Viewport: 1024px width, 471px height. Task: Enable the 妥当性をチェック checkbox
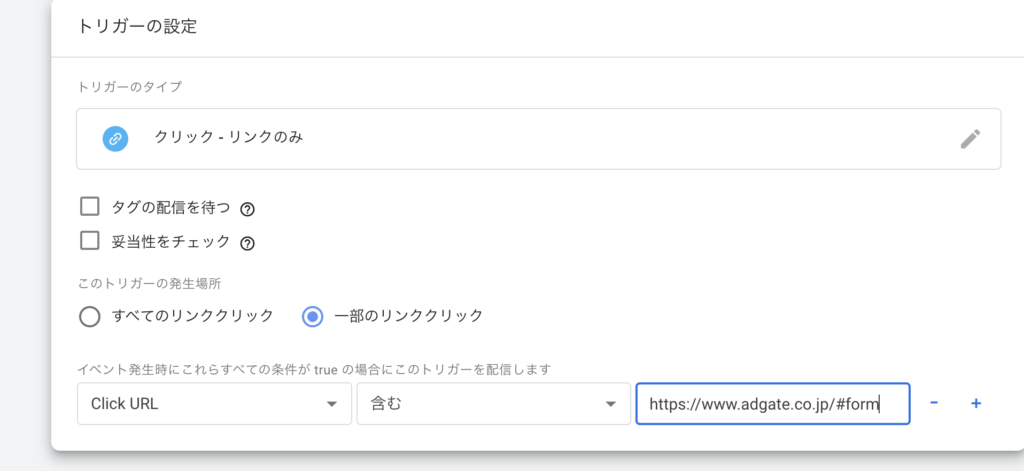click(x=89, y=241)
